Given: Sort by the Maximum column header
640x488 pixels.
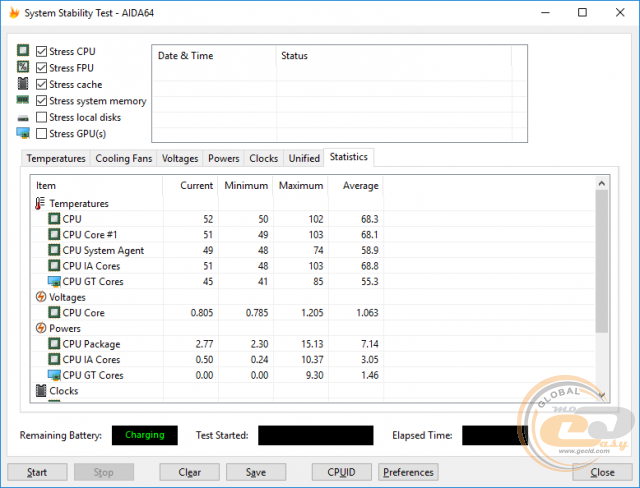Looking at the screenshot, I should [300, 185].
